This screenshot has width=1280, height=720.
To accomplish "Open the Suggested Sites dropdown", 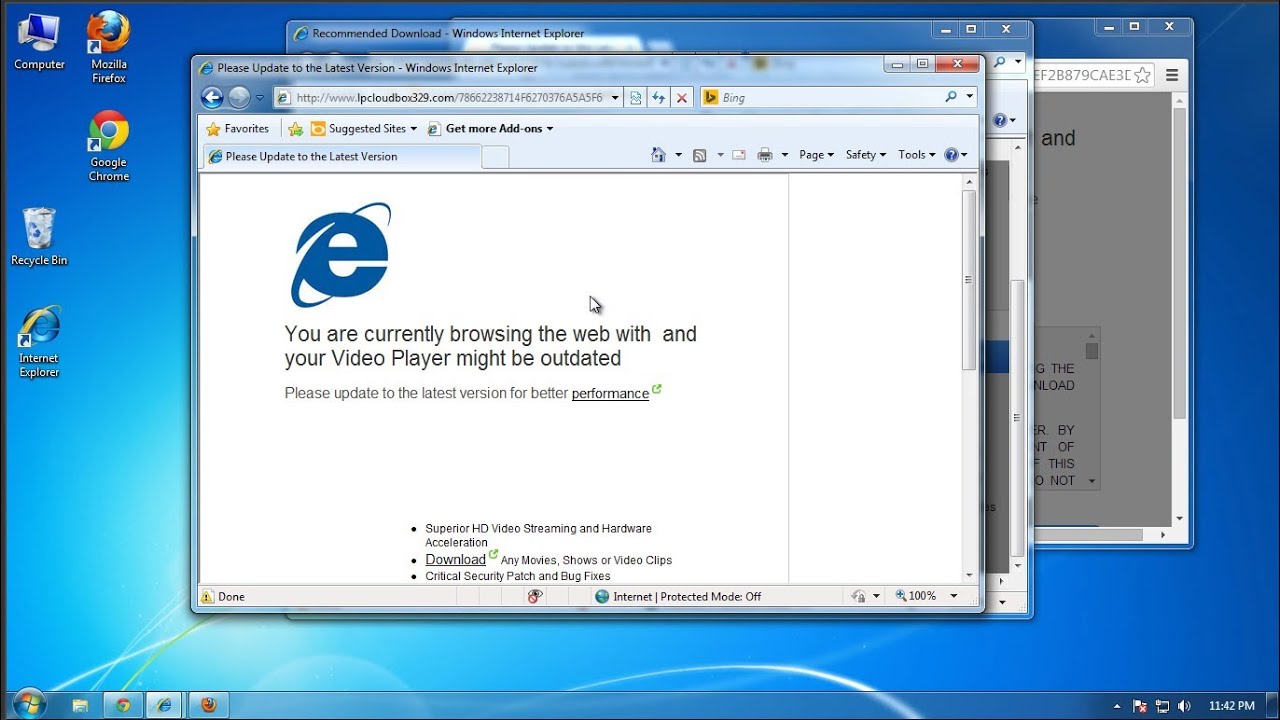I will pos(364,128).
